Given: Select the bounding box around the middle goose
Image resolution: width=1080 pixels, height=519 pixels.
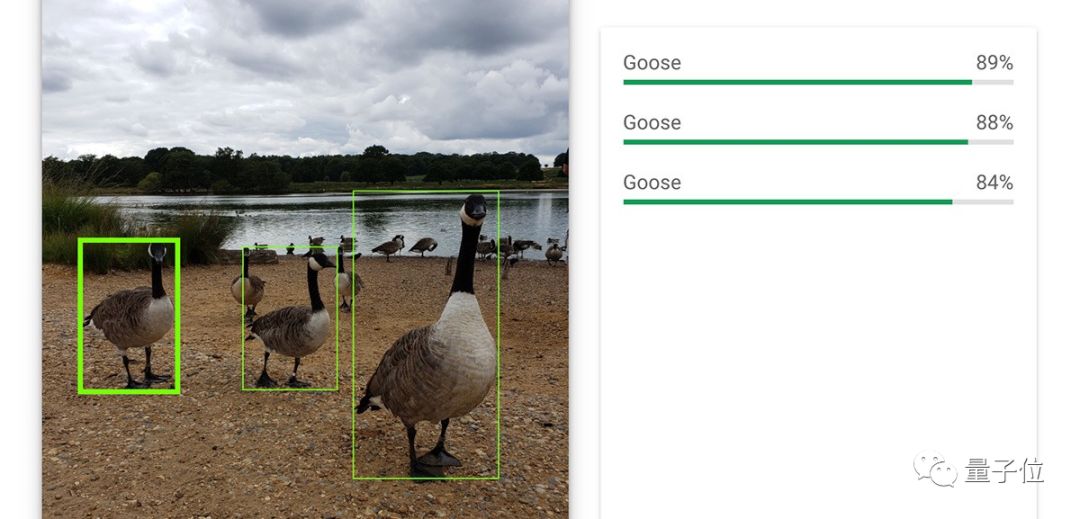Looking at the screenshot, I should tap(290, 318).
